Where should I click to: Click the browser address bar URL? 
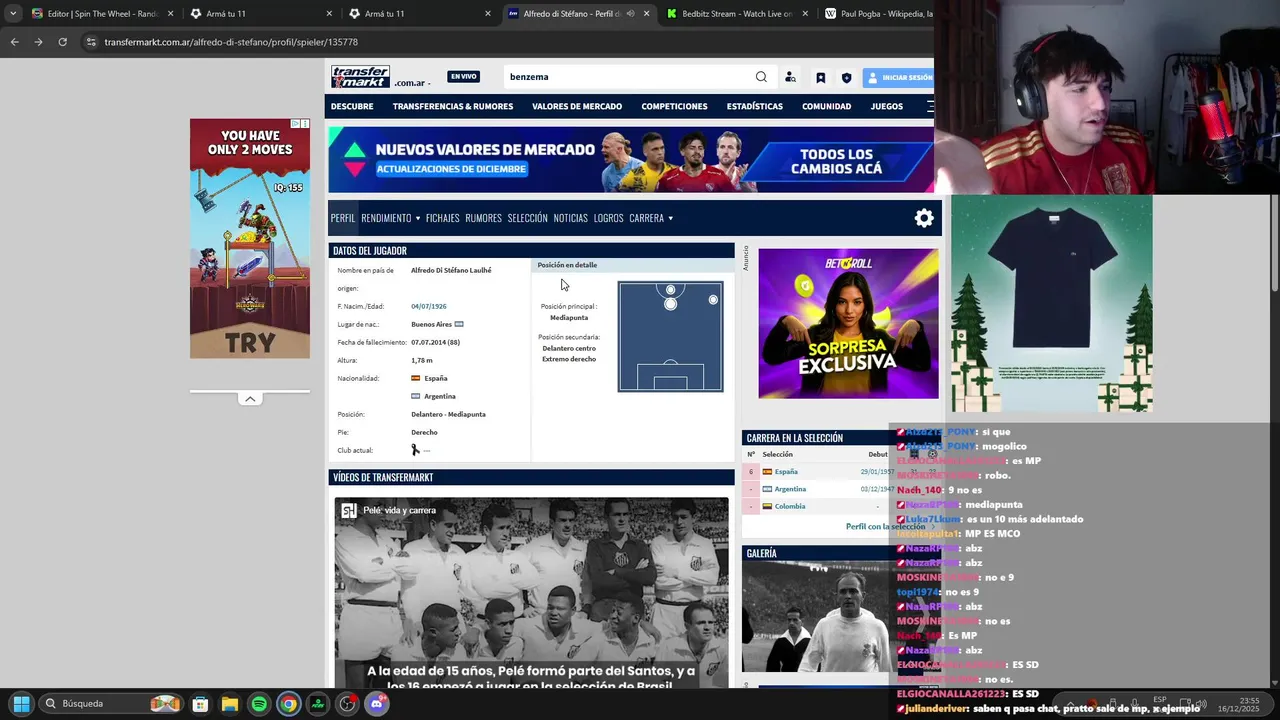[x=231, y=42]
